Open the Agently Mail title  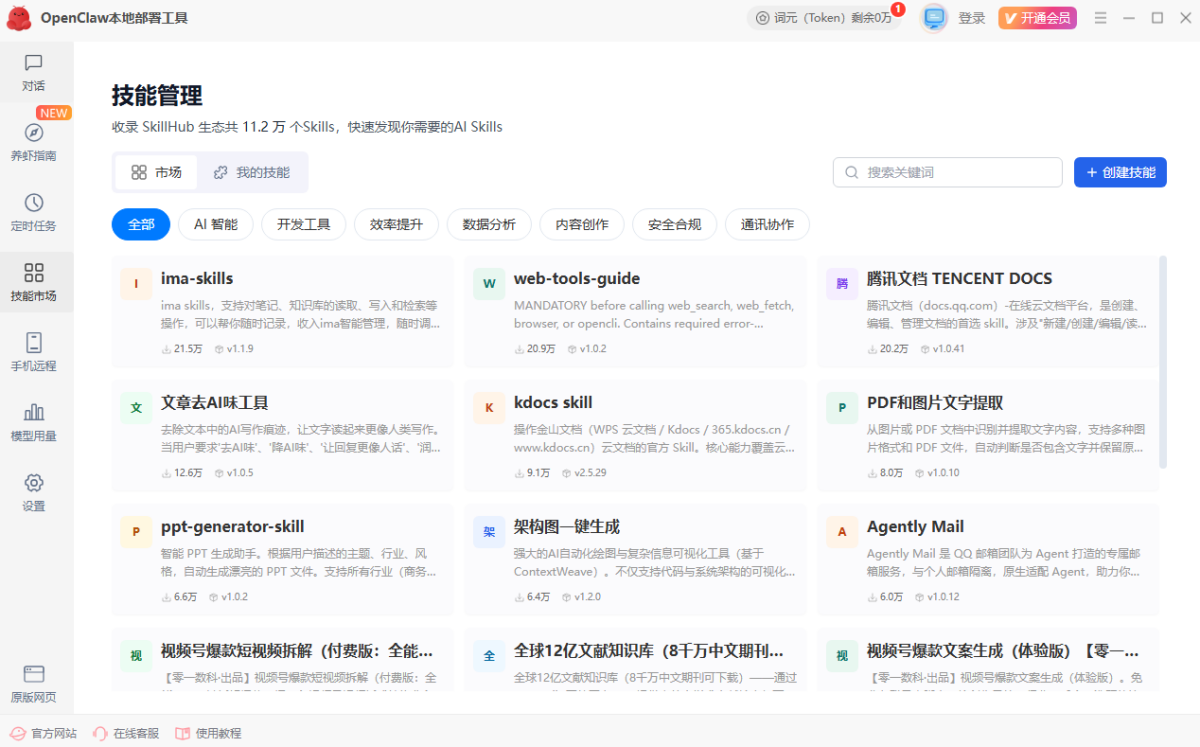click(916, 527)
